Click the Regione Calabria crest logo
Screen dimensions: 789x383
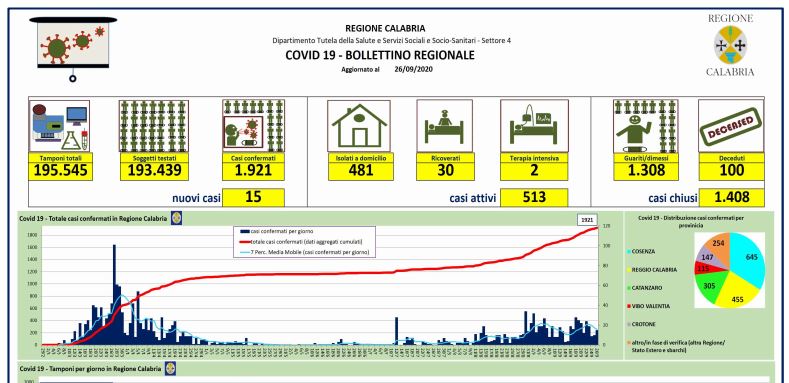(x=730, y=45)
